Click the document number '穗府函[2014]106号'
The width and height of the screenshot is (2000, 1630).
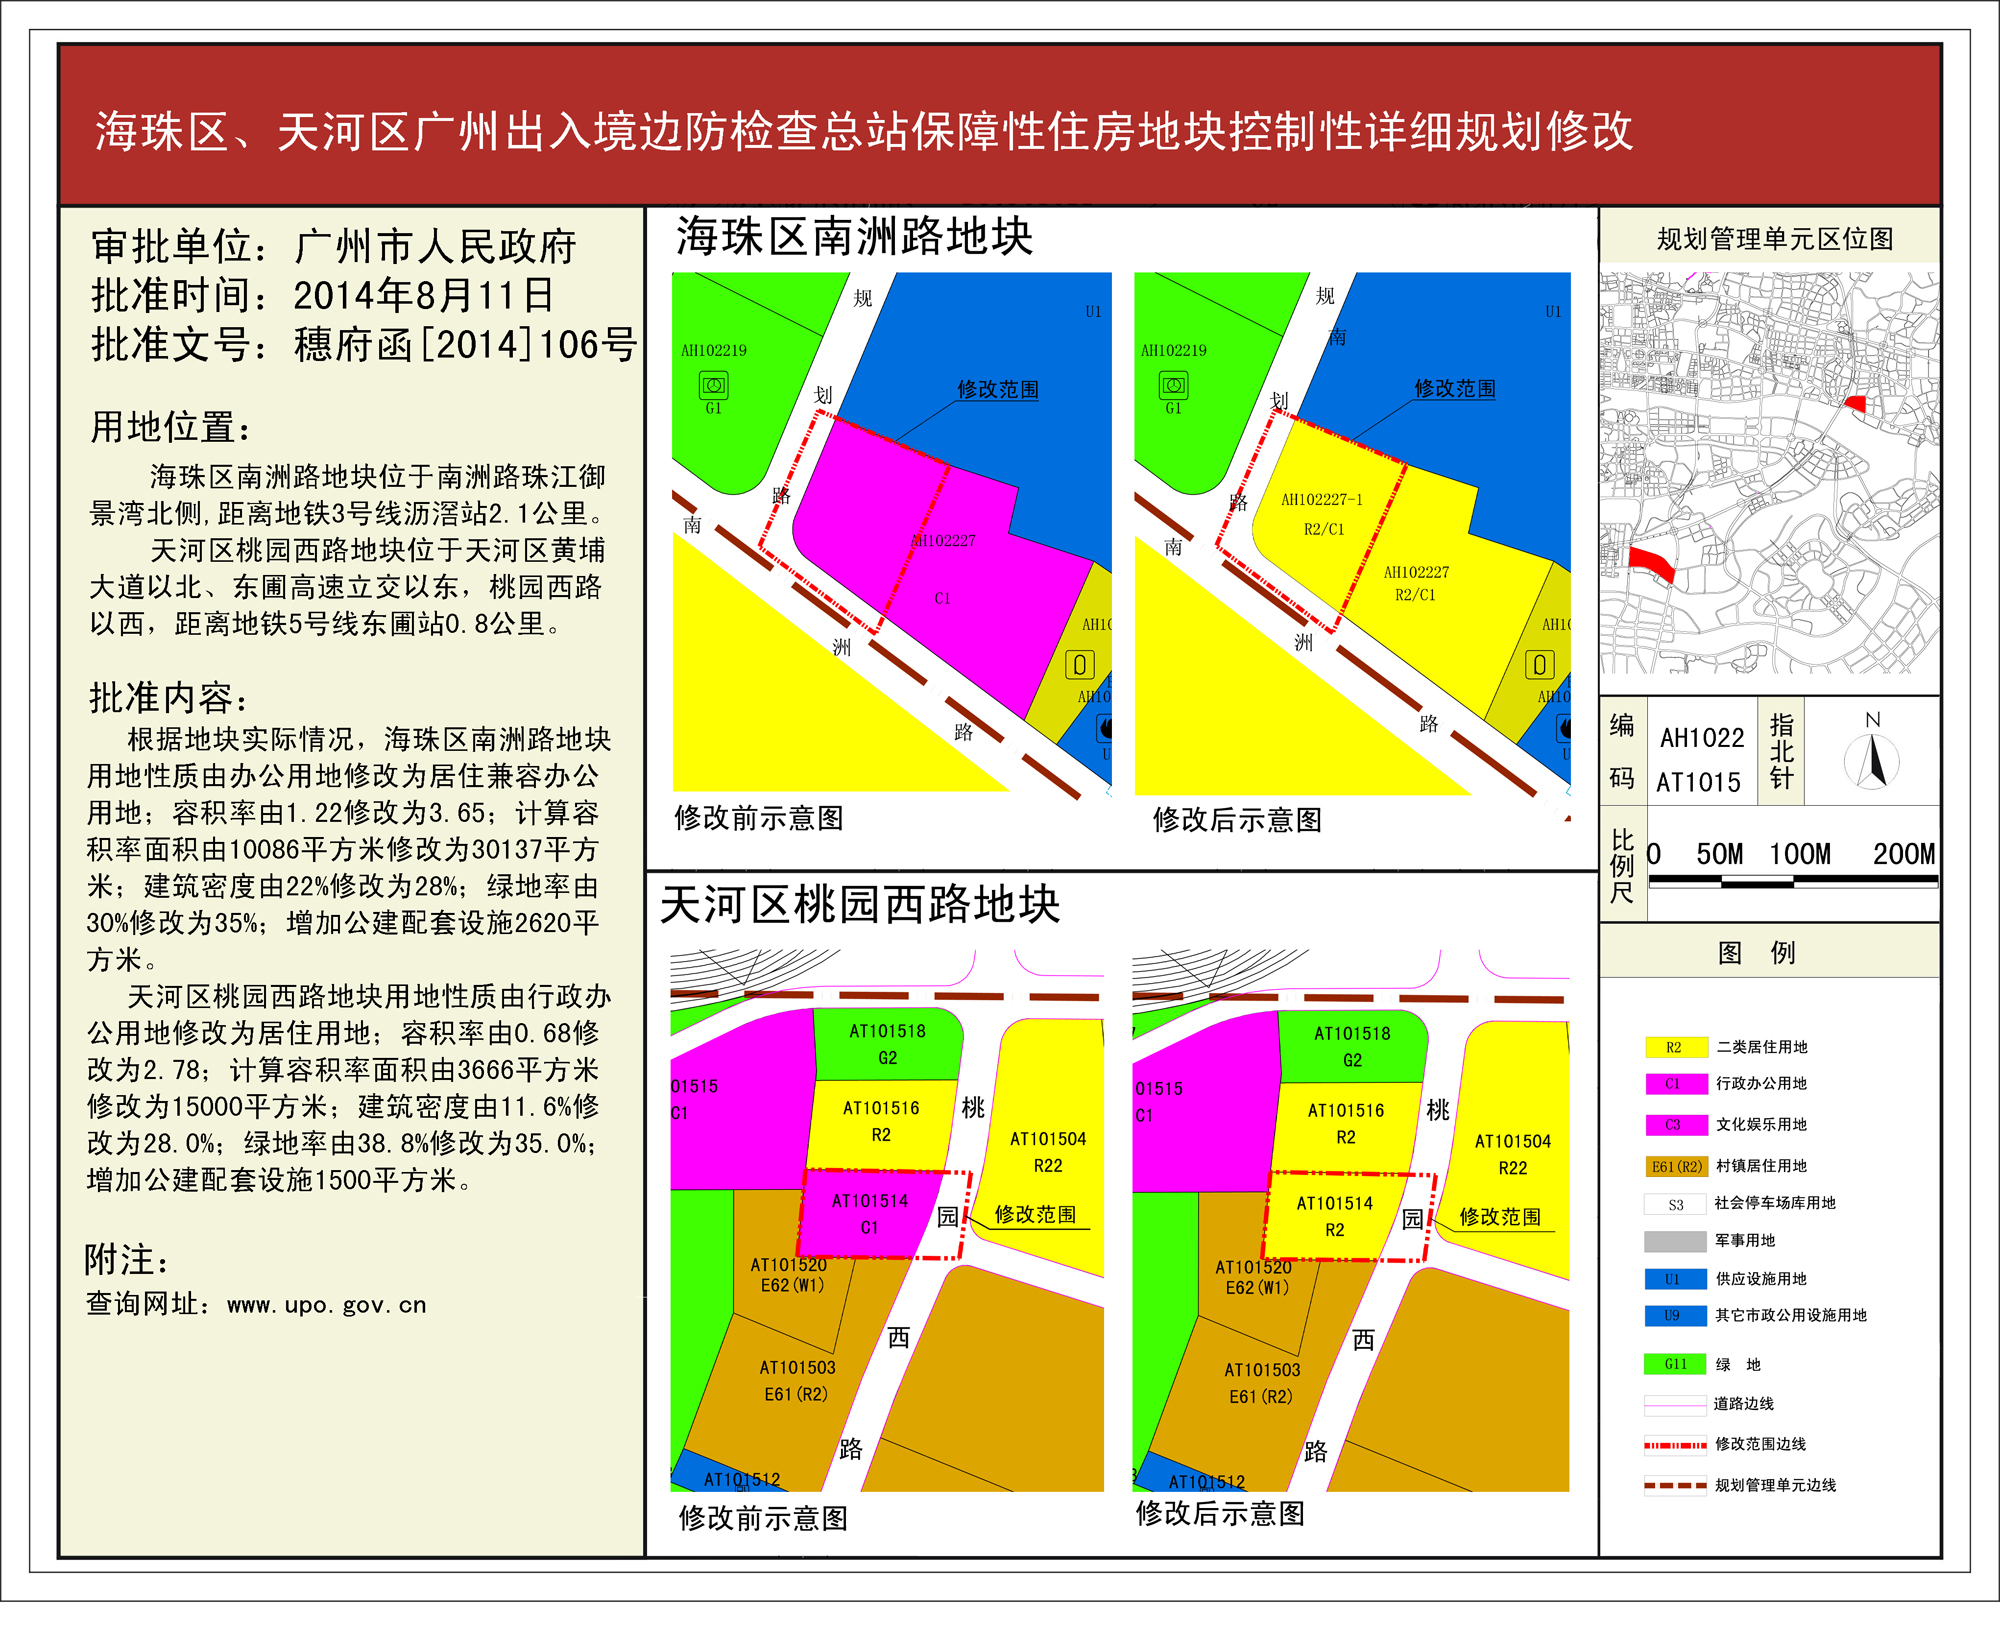tap(465, 345)
